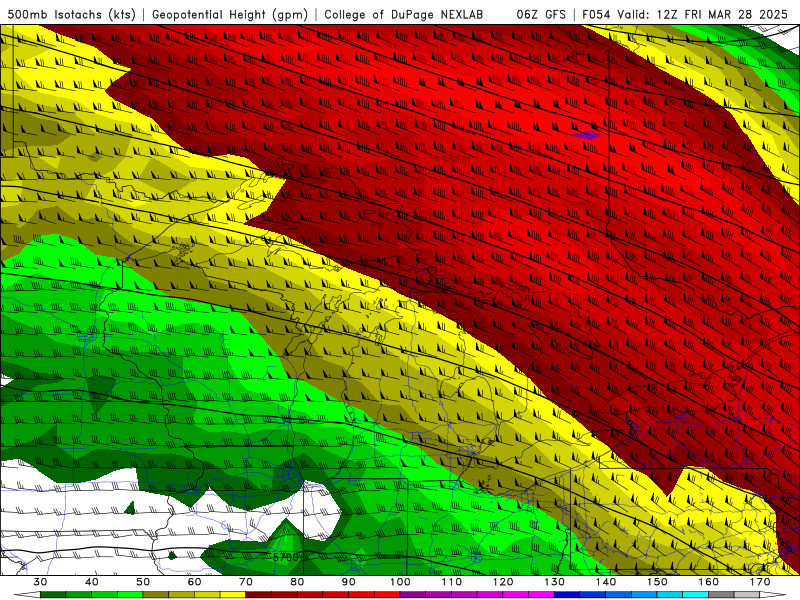Viewport: 800px width, 600px height.
Task: Select the dark blue swatch at 130 in legend
Action: click(x=567, y=594)
